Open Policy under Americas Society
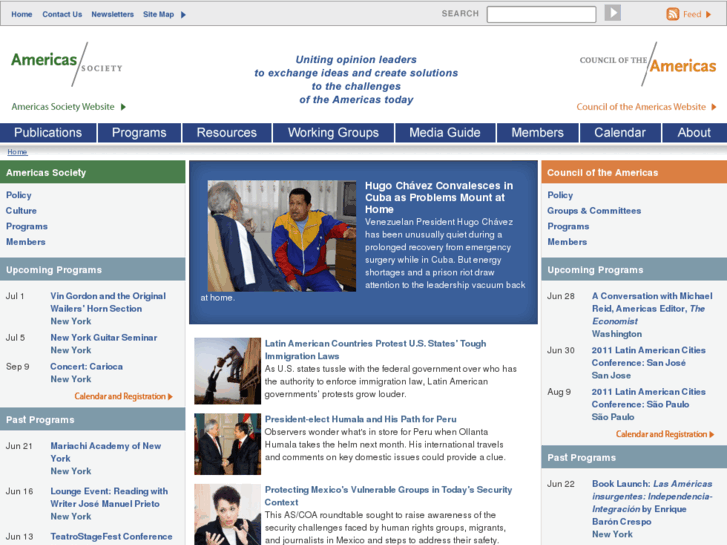This screenshot has width=727, height=545. click(x=19, y=195)
